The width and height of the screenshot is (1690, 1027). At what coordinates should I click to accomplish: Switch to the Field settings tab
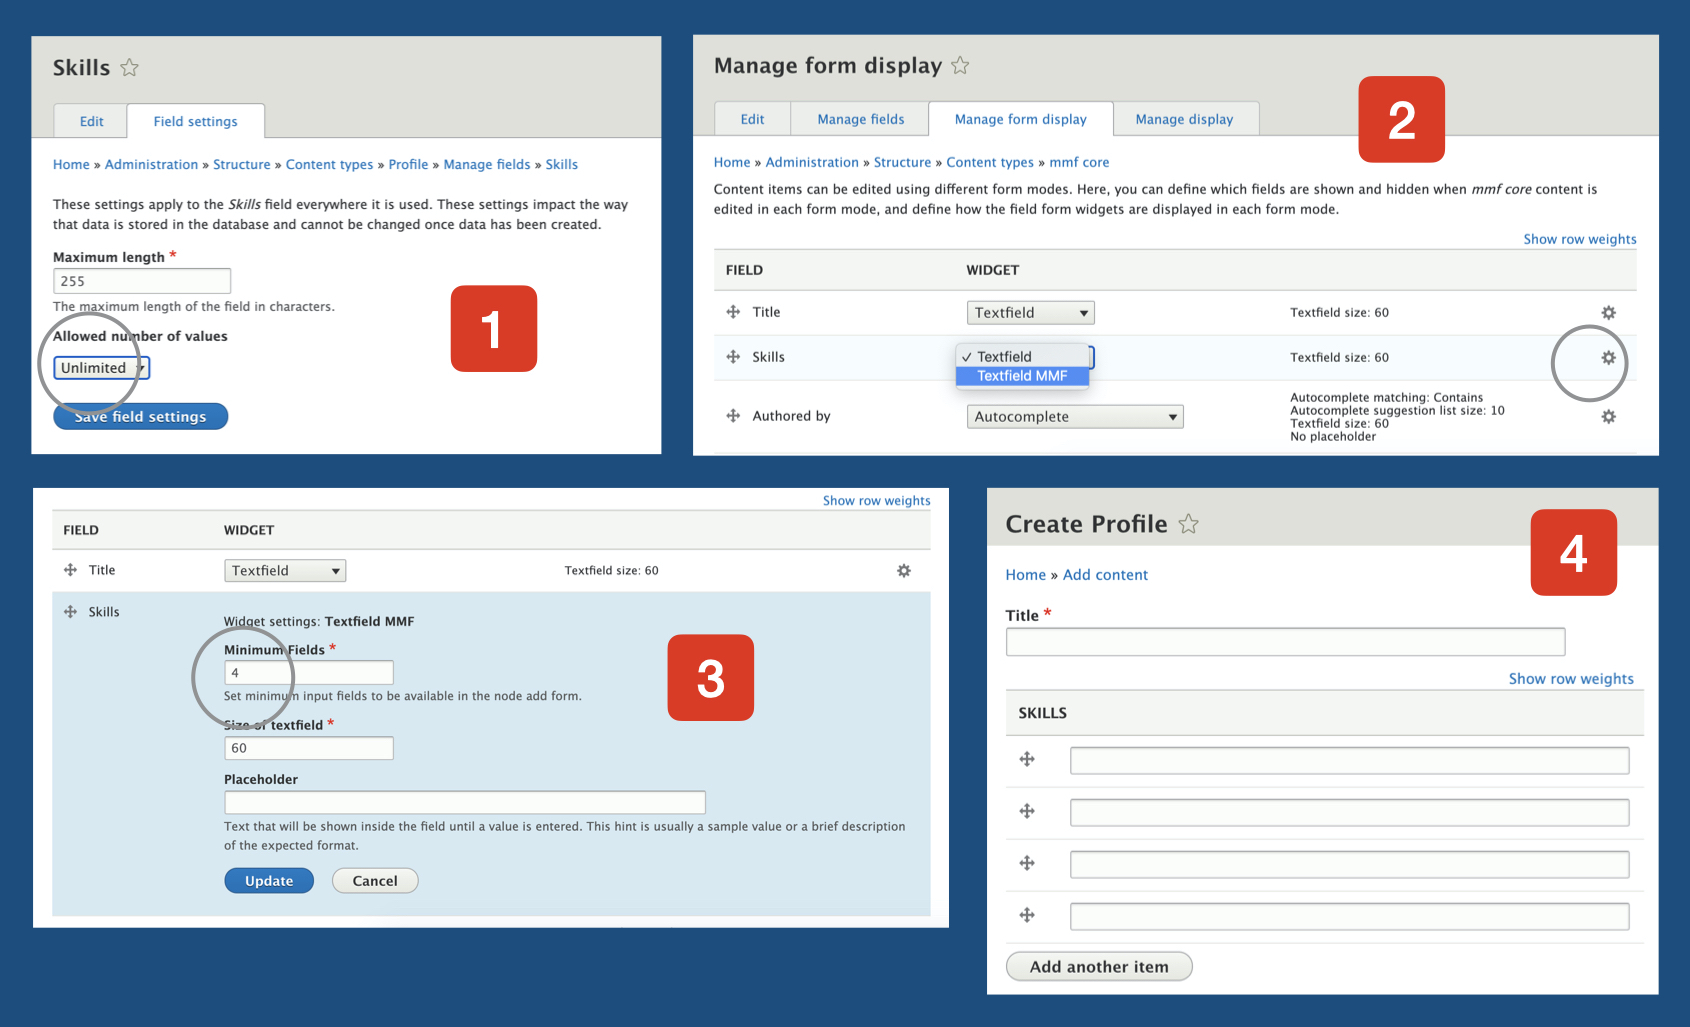click(195, 122)
